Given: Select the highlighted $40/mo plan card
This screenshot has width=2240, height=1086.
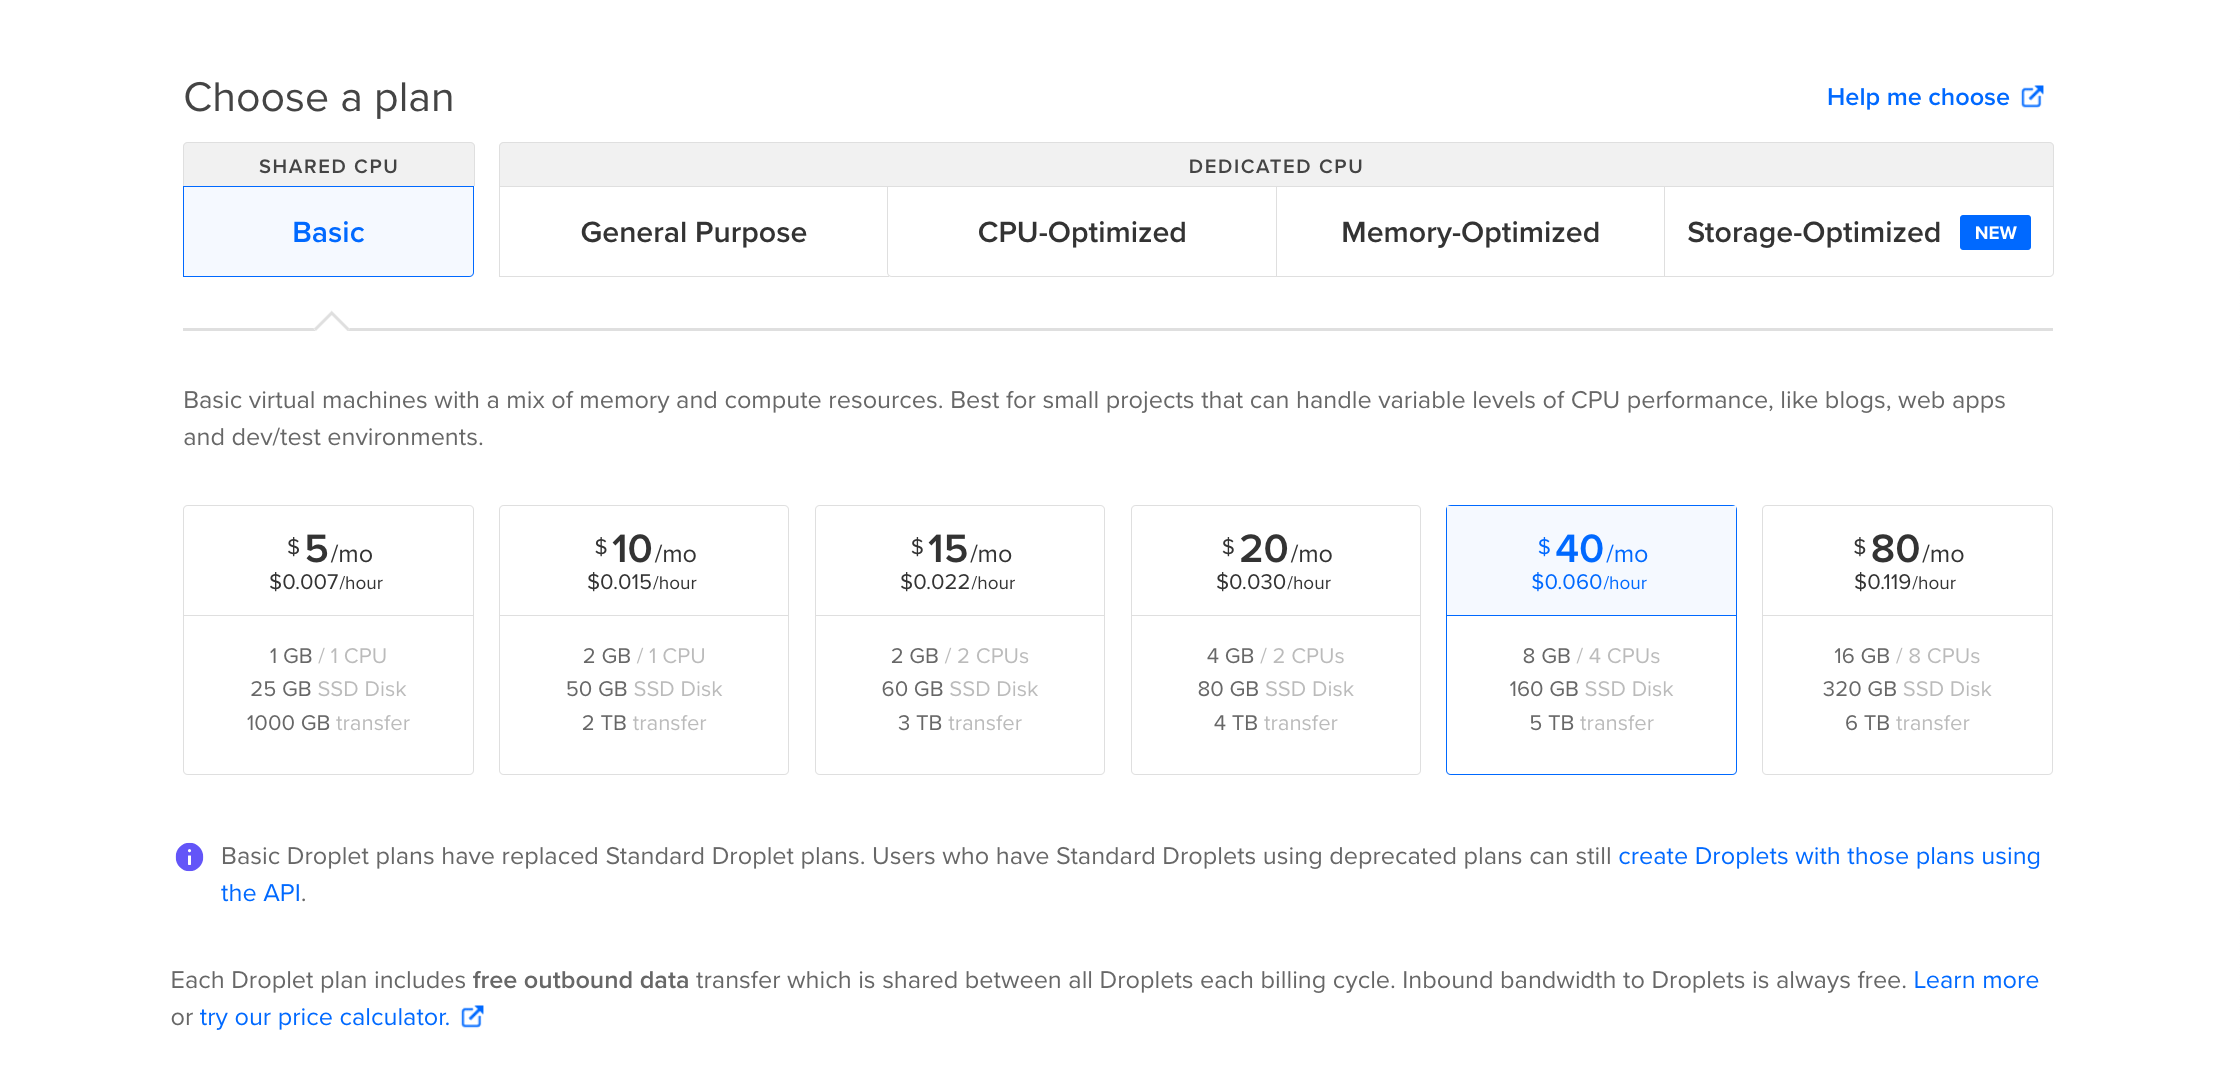Looking at the screenshot, I should (1591, 640).
